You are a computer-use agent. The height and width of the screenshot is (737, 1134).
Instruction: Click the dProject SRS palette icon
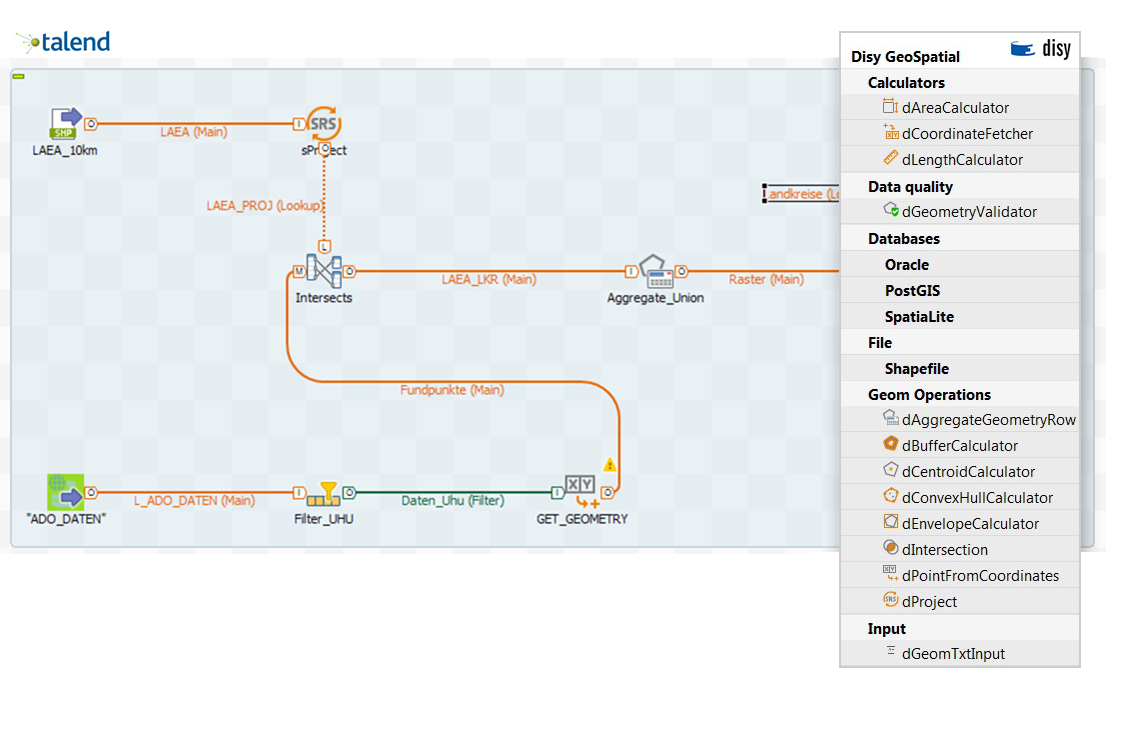[x=891, y=600]
